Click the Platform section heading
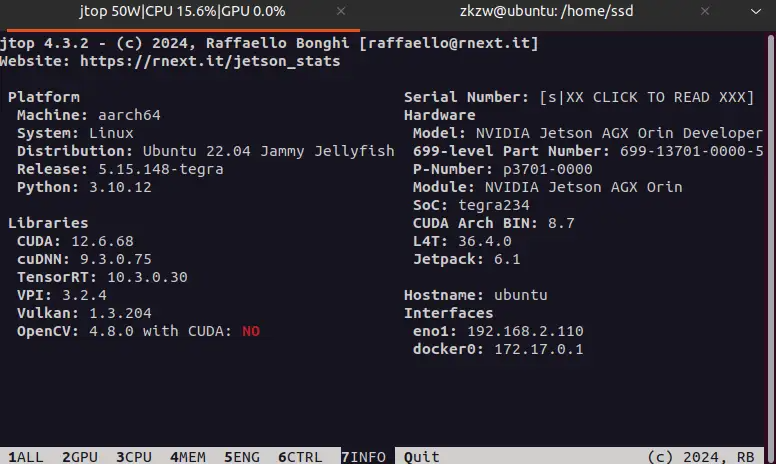This screenshot has height=464, width=776. (44, 97)
